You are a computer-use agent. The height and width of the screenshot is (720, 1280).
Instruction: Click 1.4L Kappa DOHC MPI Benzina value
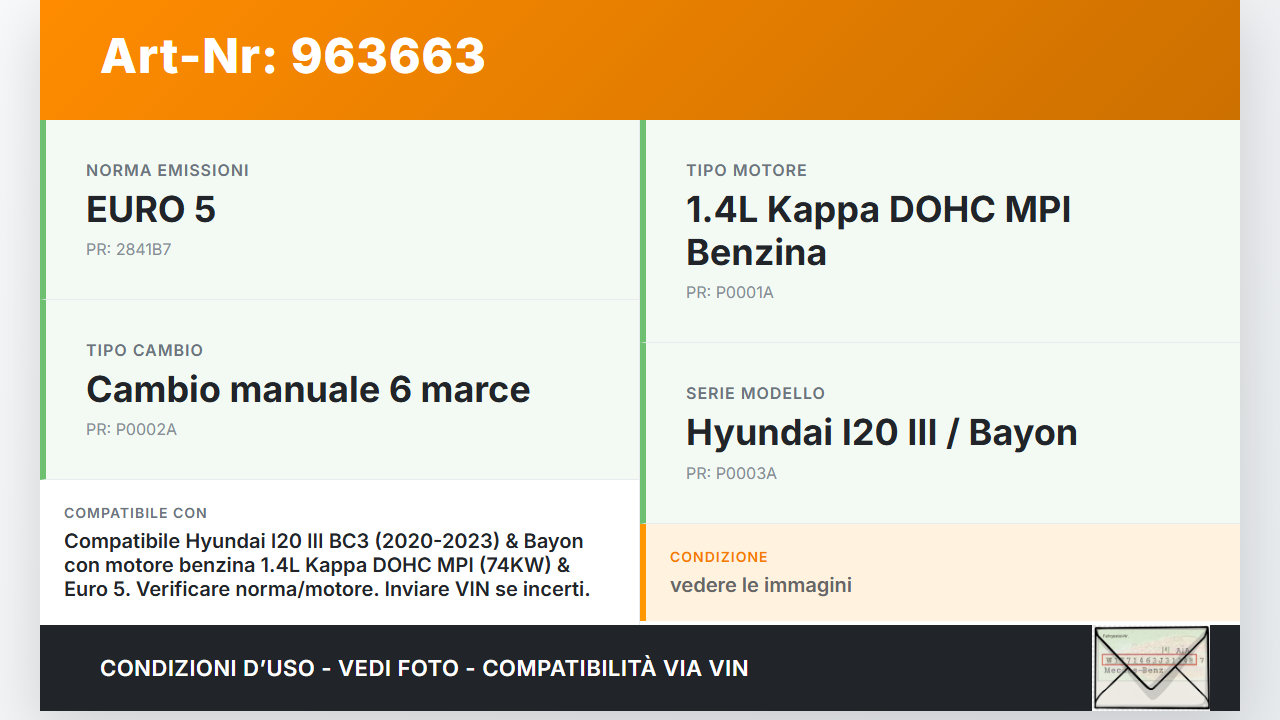878,231
